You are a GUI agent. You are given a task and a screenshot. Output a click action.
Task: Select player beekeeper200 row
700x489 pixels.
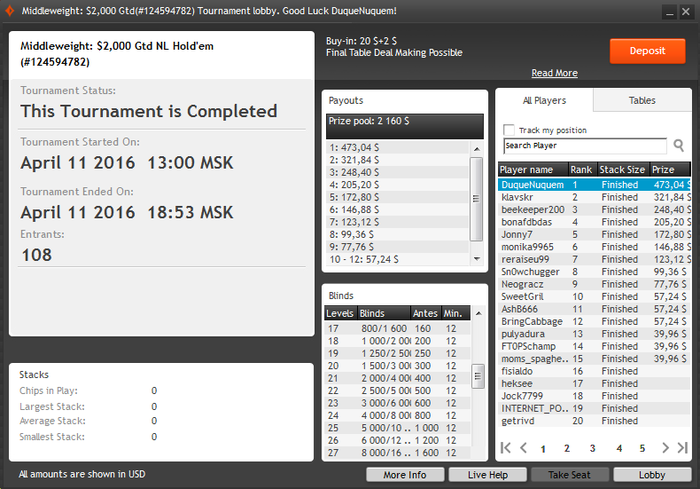click(x=594, y=210)
